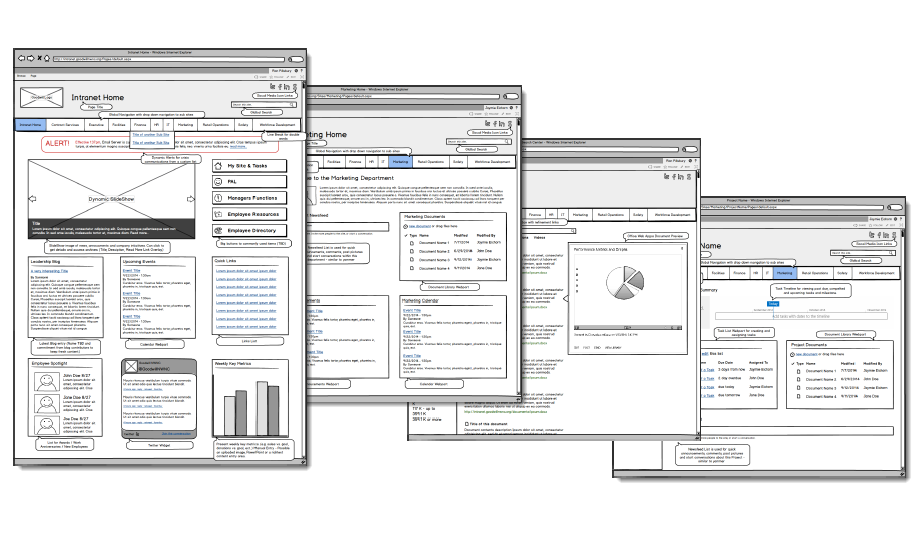Viewport: 920px width, 538px height.
Task: Open second 'Title of another Sub Site' link
Action: click(x=151, y=143)
